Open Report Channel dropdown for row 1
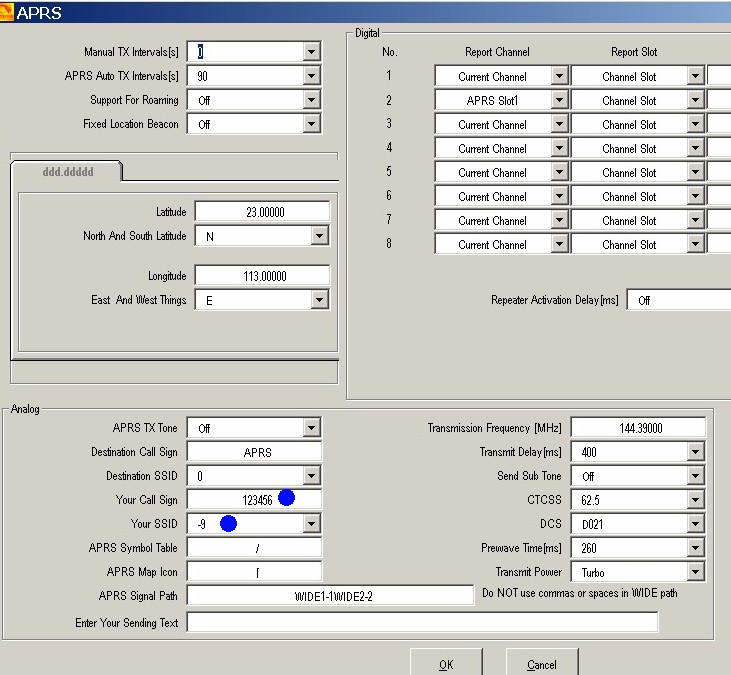 coord(559,76)
